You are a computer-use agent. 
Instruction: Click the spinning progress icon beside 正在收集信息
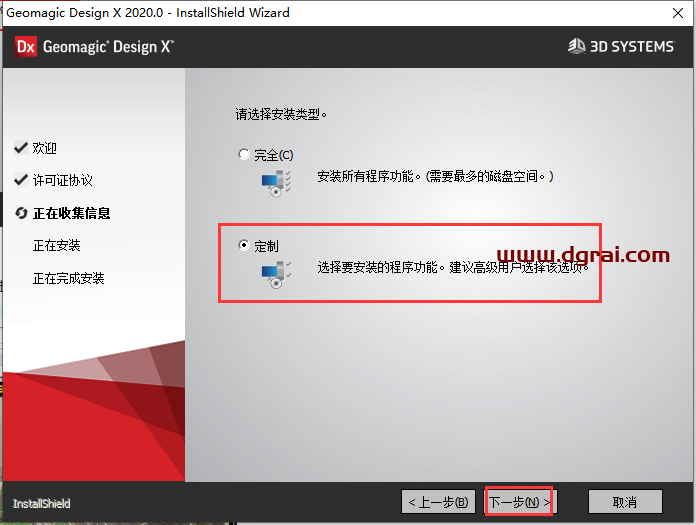pyautogui.click(x=21, y=213)
